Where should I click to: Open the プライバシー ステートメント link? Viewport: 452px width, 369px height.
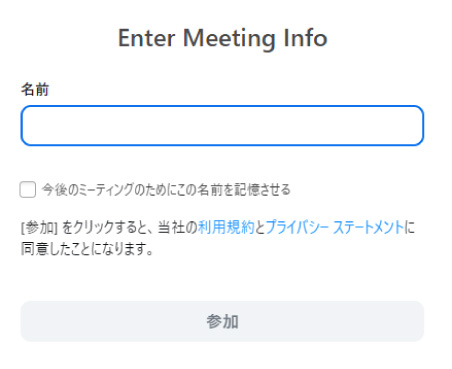point(335,227)
